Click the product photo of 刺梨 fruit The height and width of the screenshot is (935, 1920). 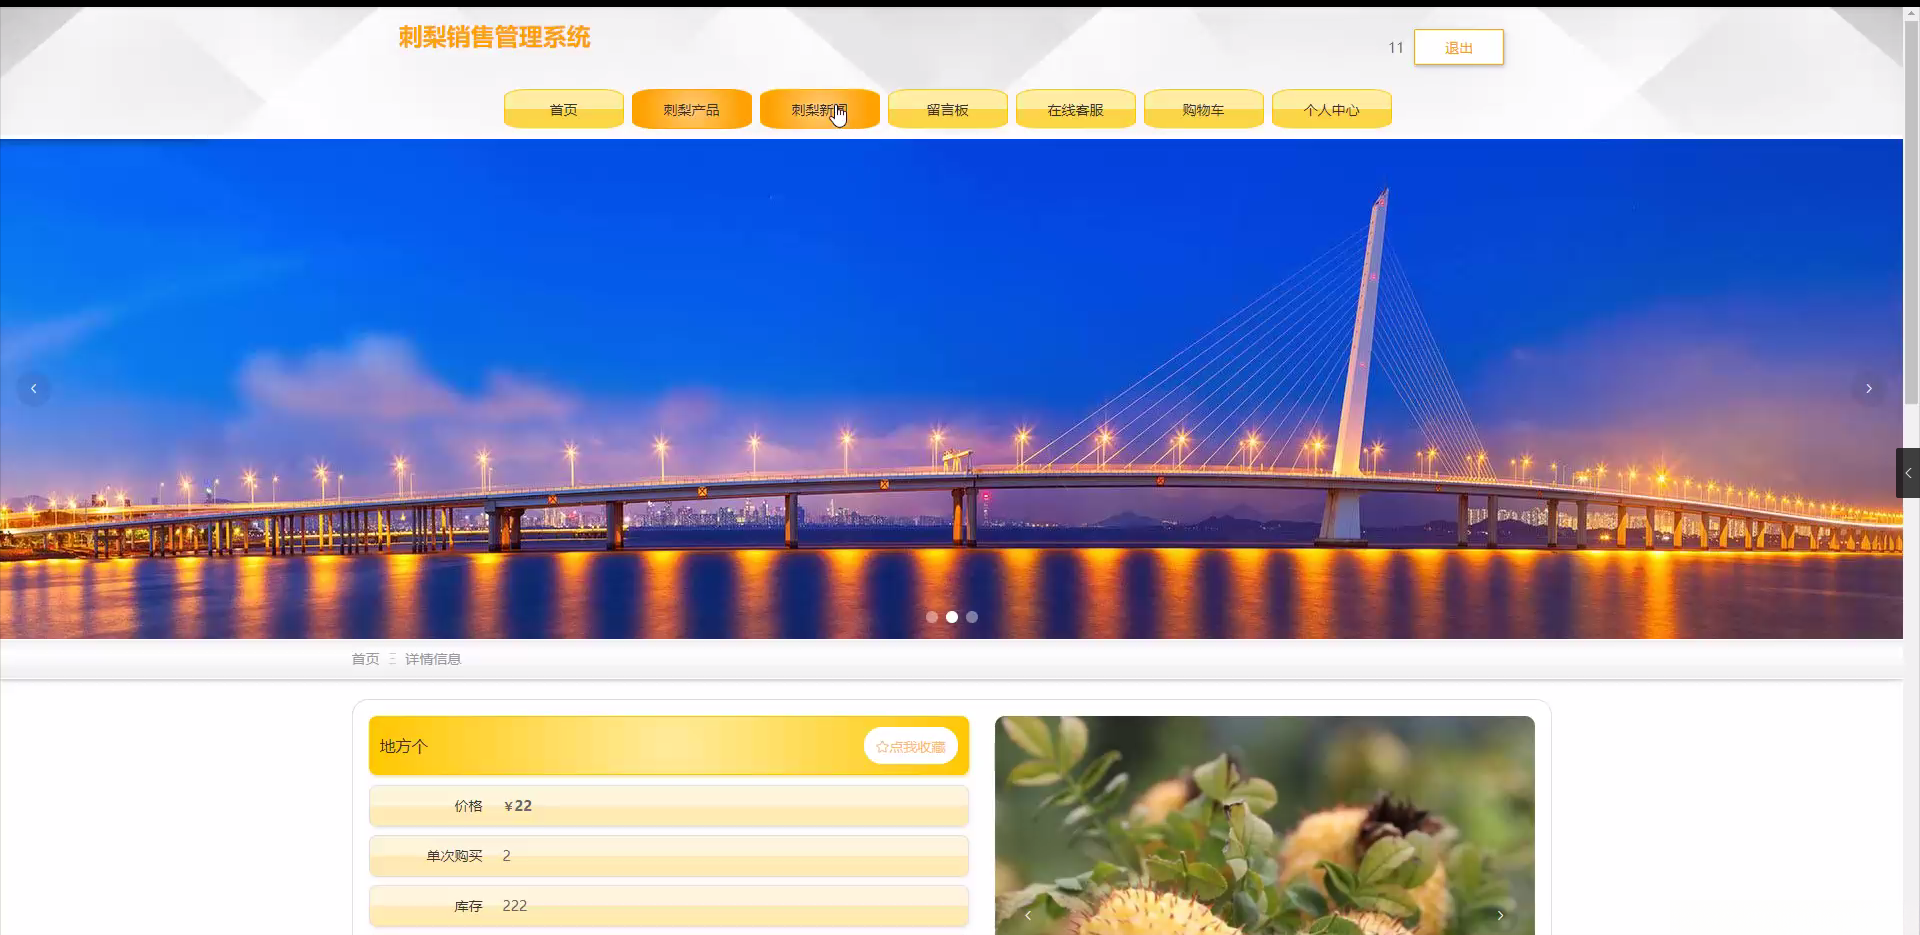[x=1265, y=825]
